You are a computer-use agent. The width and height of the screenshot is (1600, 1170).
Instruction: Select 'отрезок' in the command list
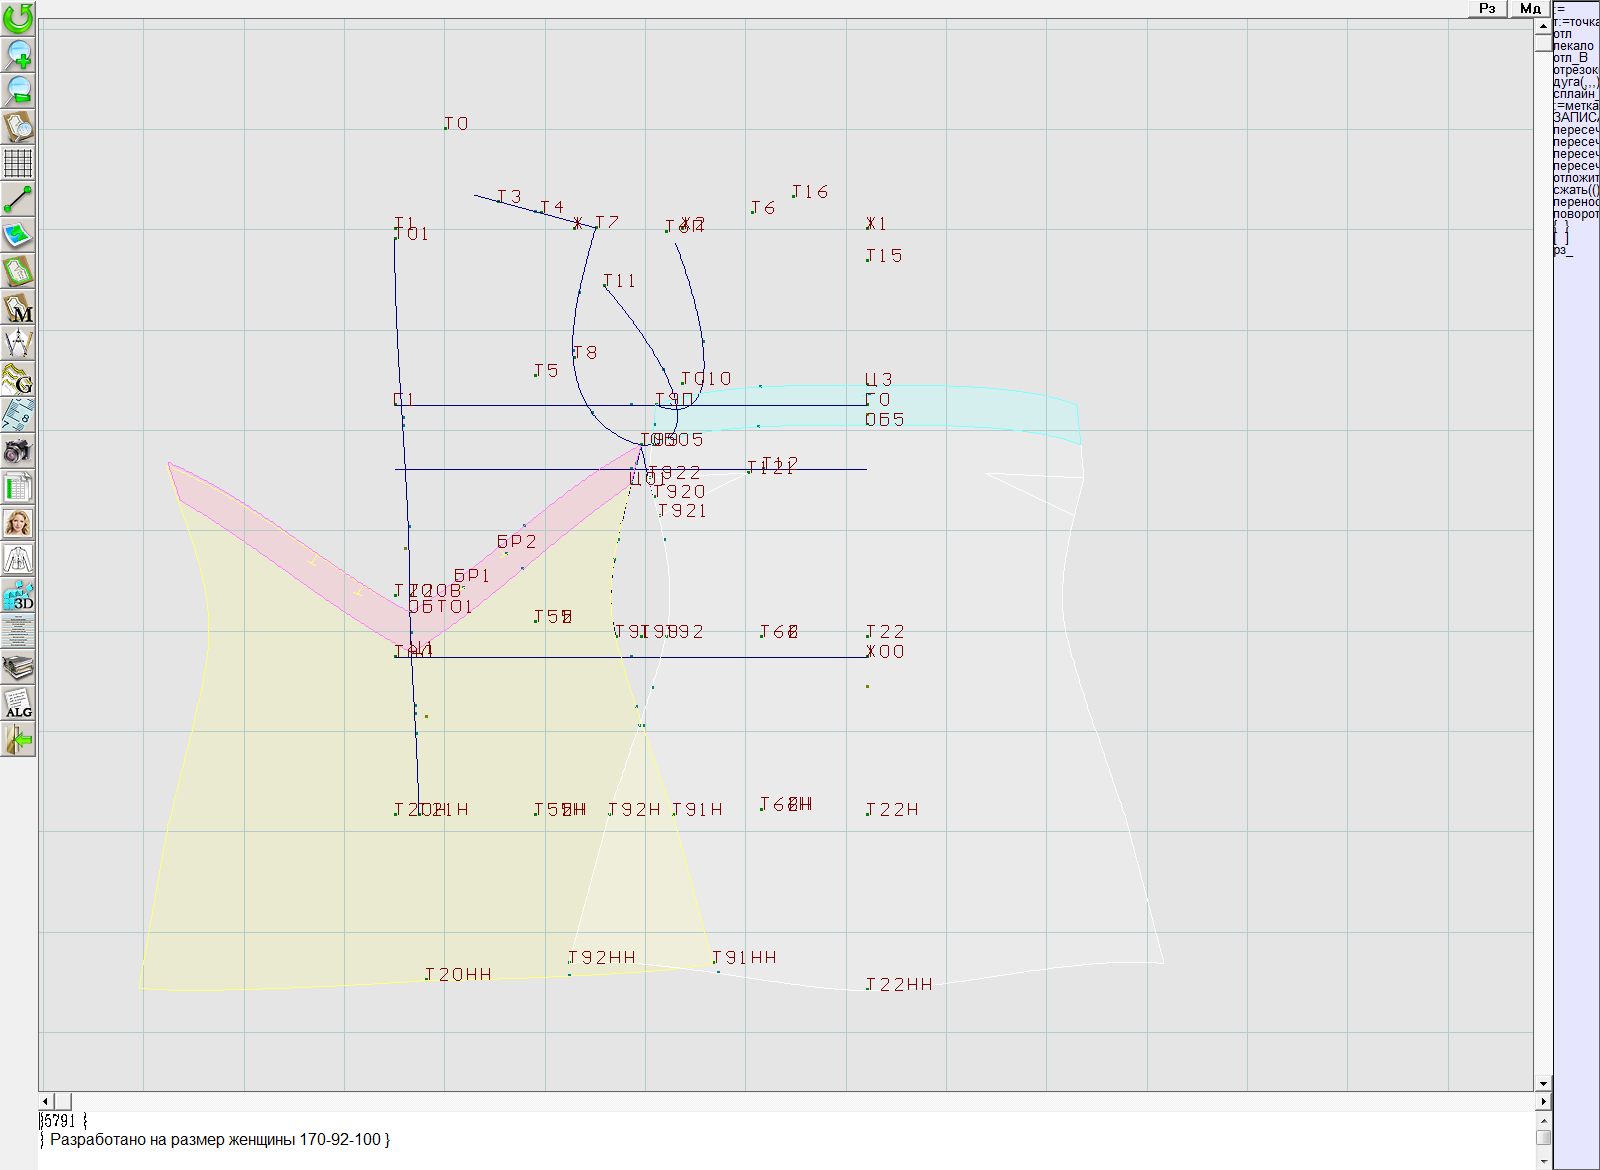[1575, 70]
